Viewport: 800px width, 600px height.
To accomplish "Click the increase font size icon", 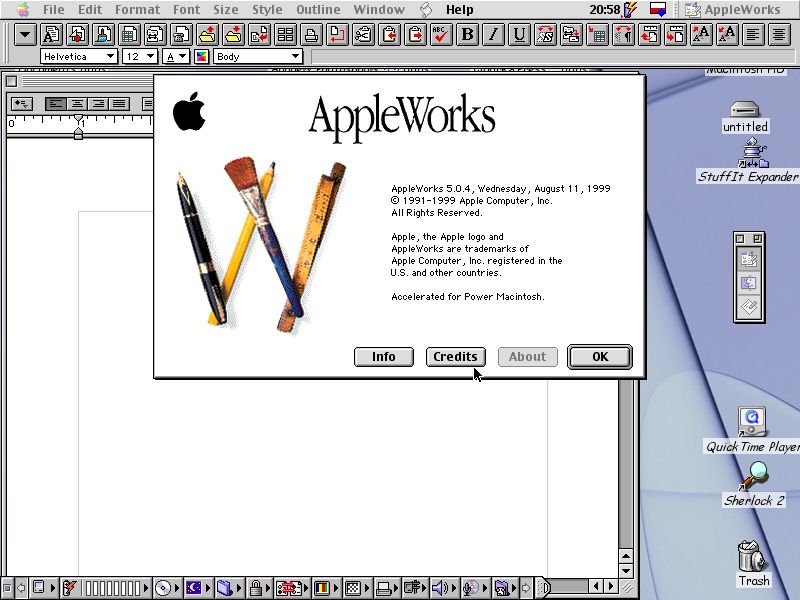I will [x=702, y=35].
